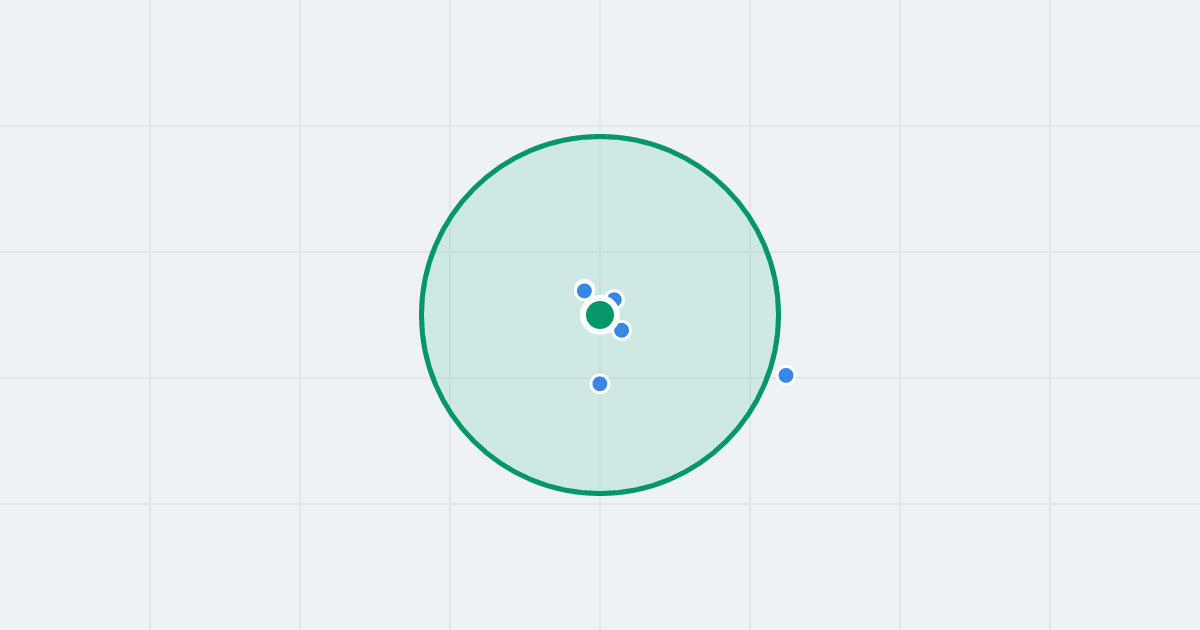1200x630 pixels.
Task: Select the blue dot outside the green circle
Action: point(786,375)
